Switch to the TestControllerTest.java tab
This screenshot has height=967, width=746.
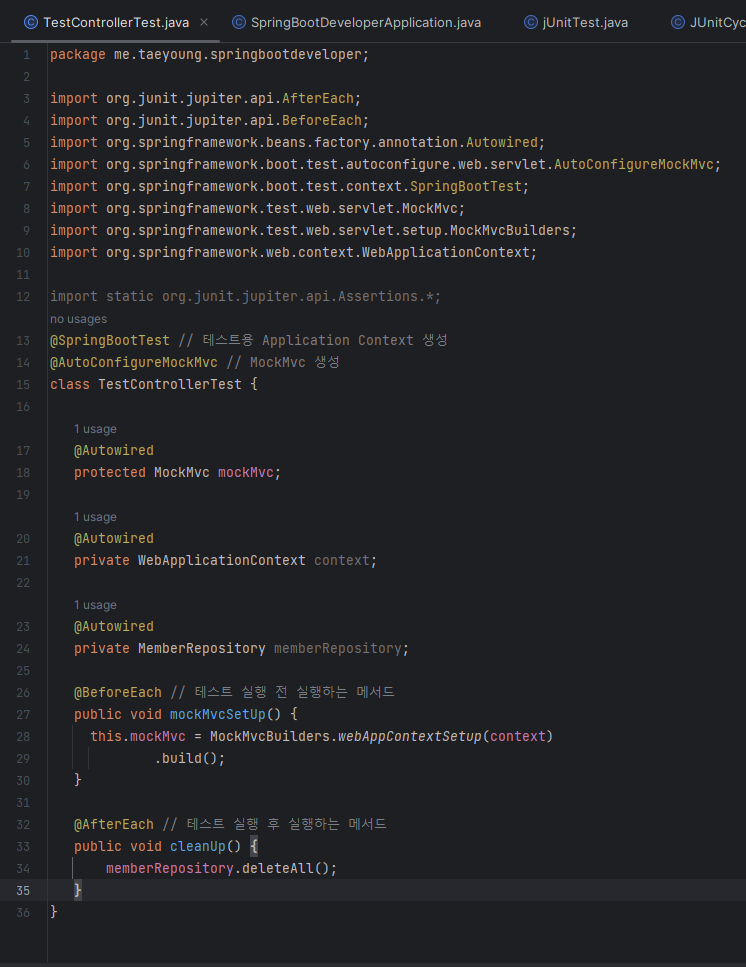coord(116,23)
